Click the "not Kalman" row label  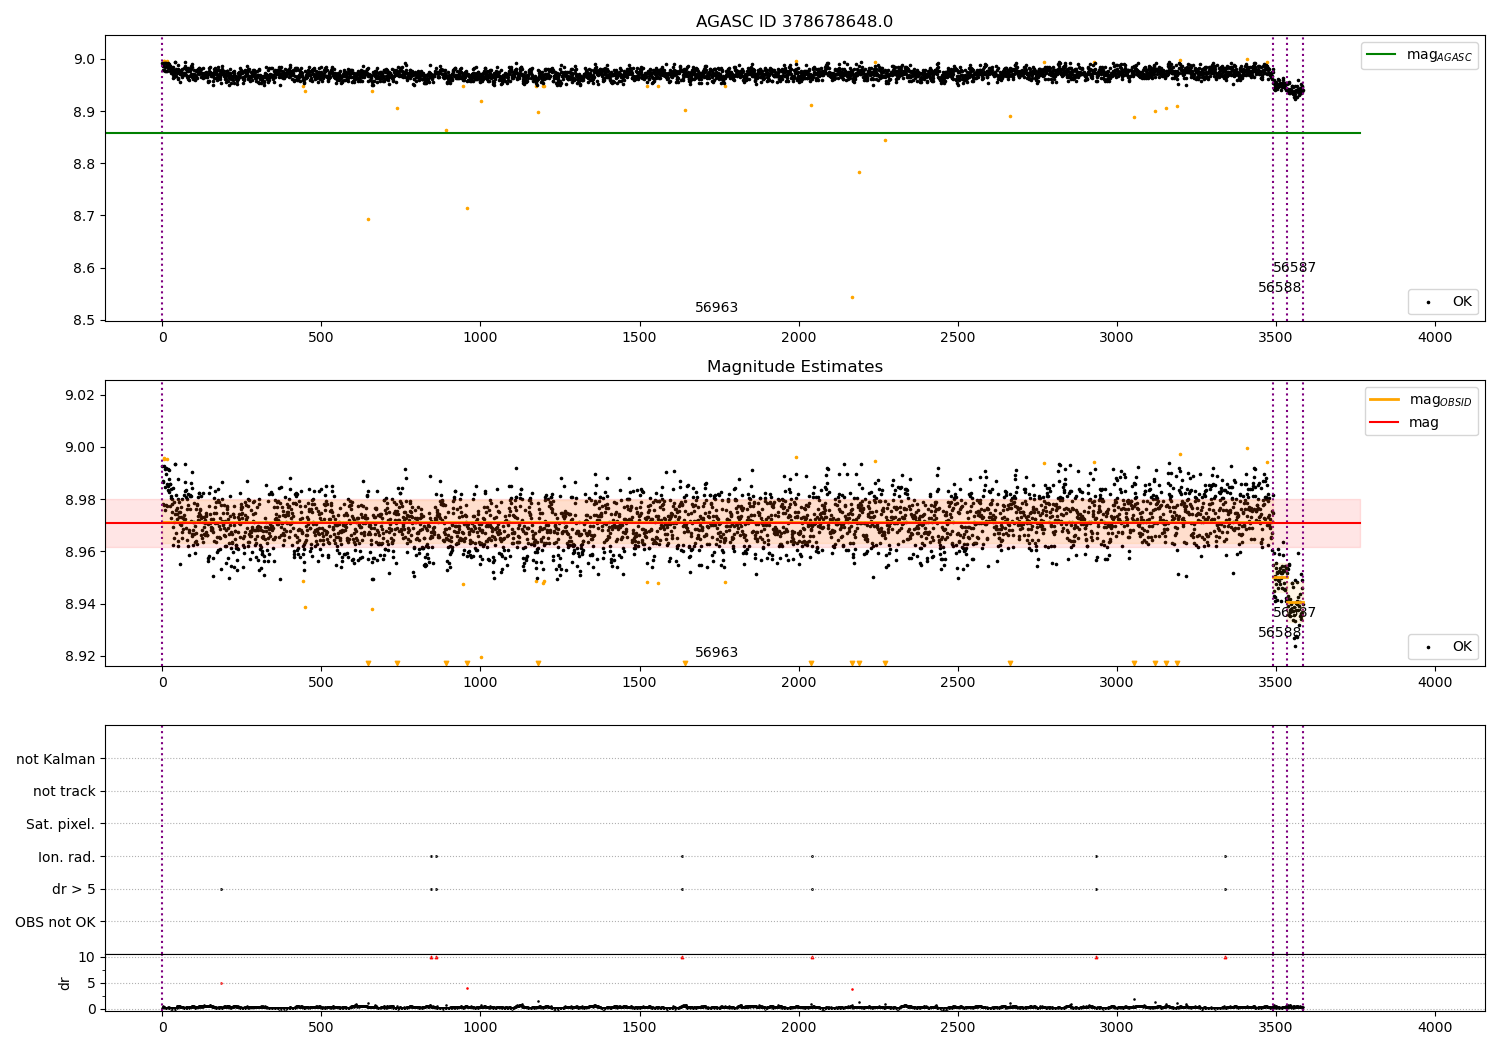[x=56, y=759]
